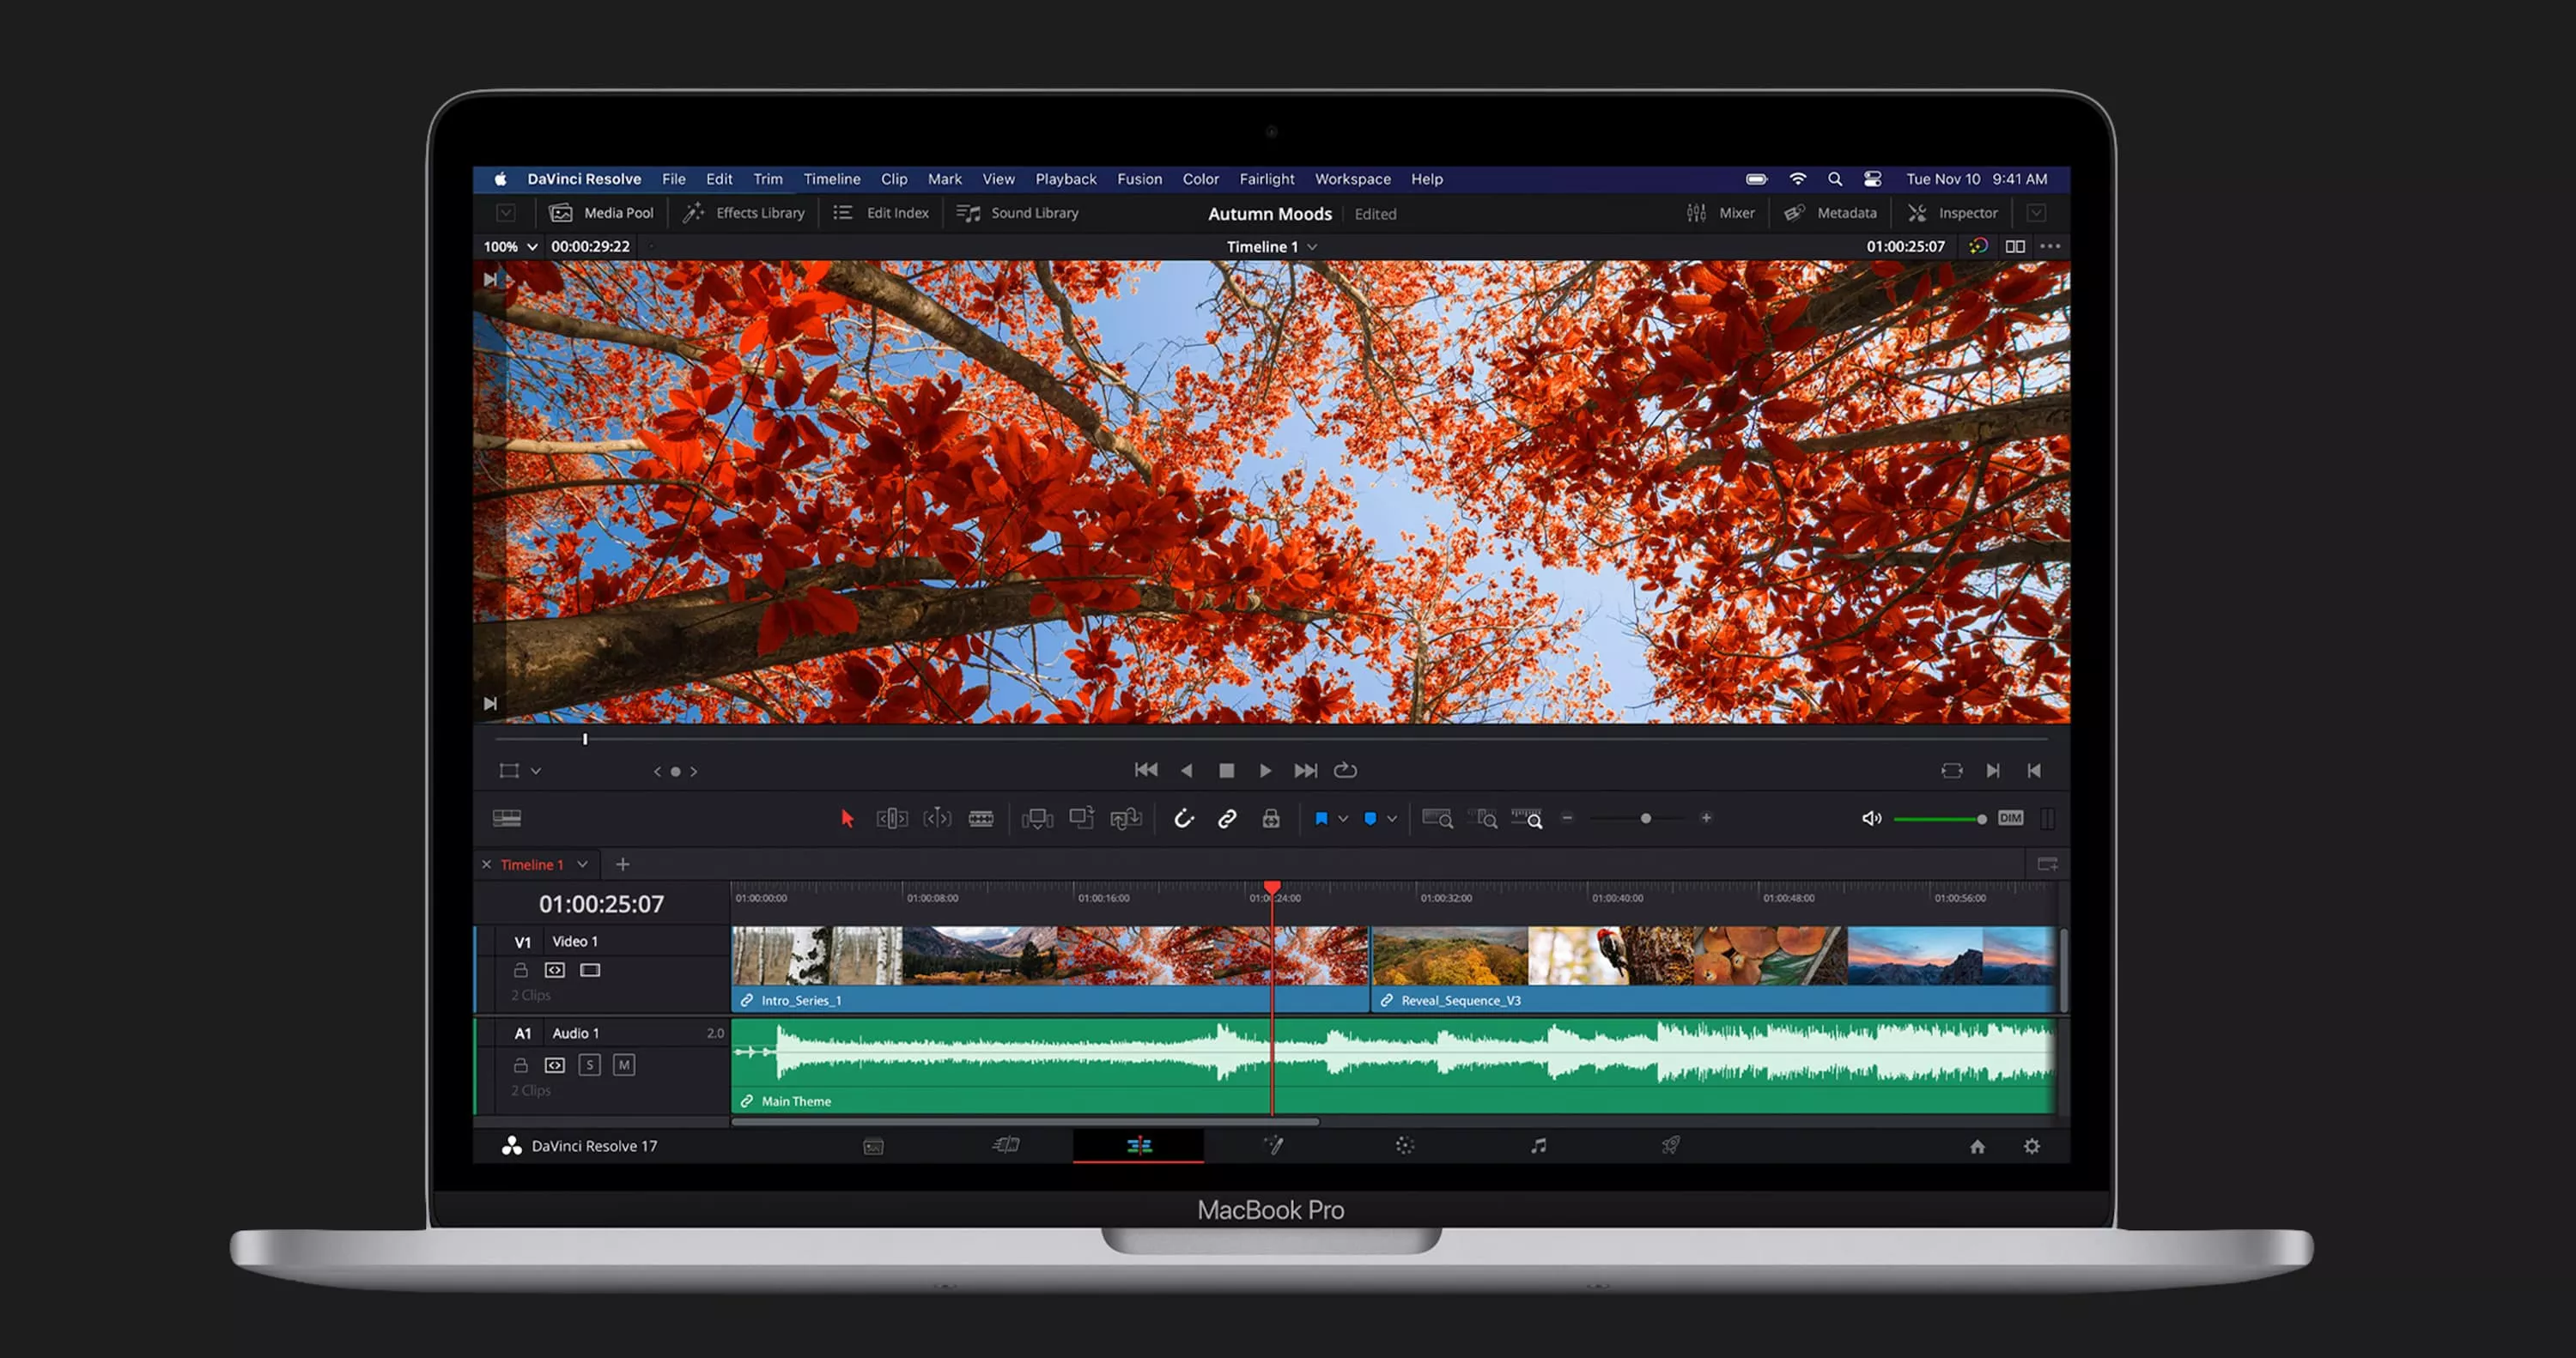Click the Linked Selection chain icon
This screenshot has width=2576, height=1358.
[x=1226, y=818]
